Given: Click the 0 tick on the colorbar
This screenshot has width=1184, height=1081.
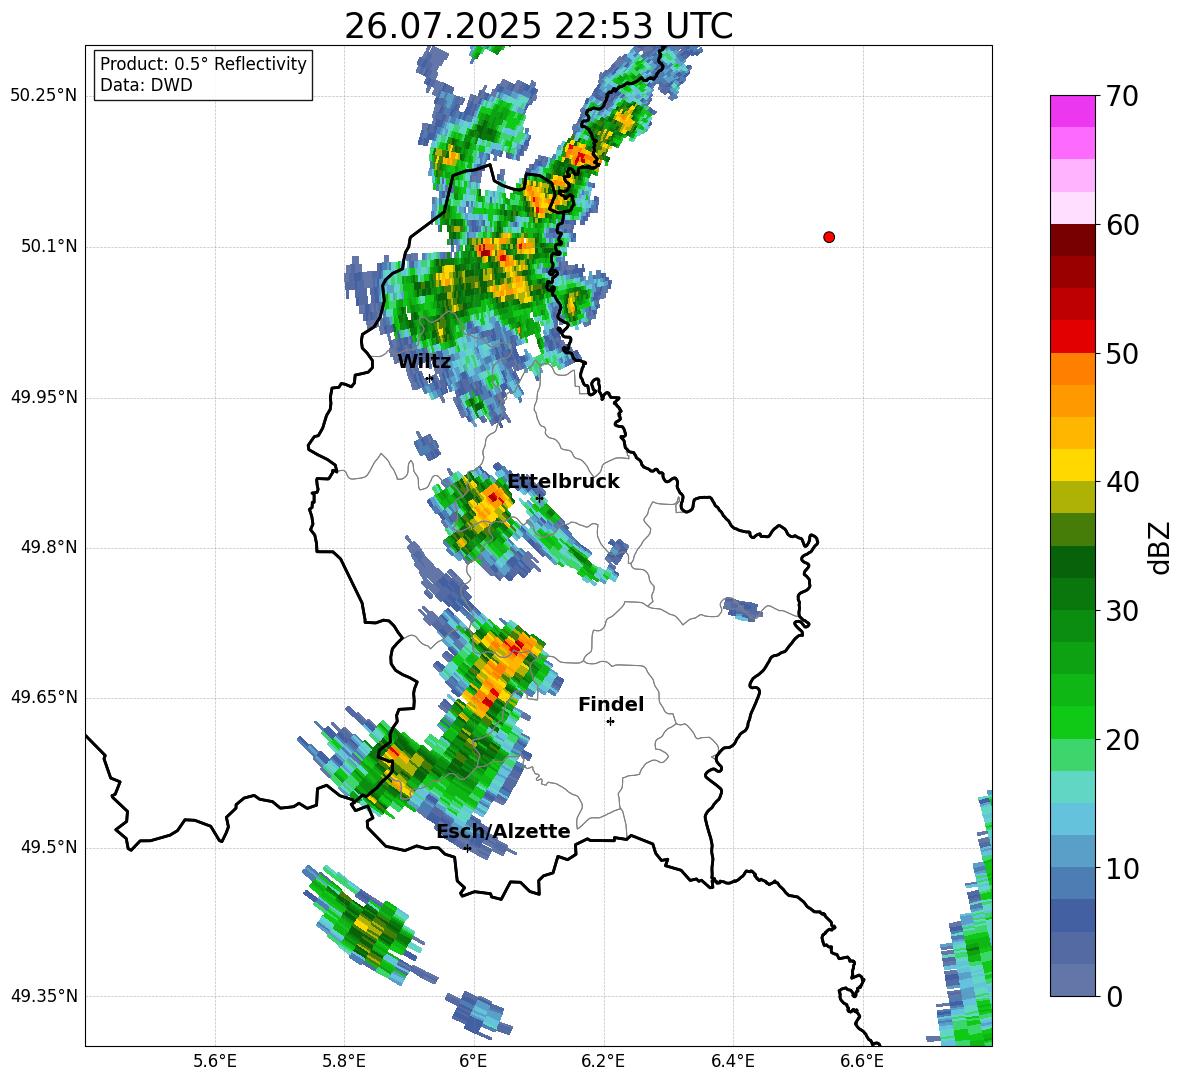Looking at the screenshot, I should coord(1113,996).
